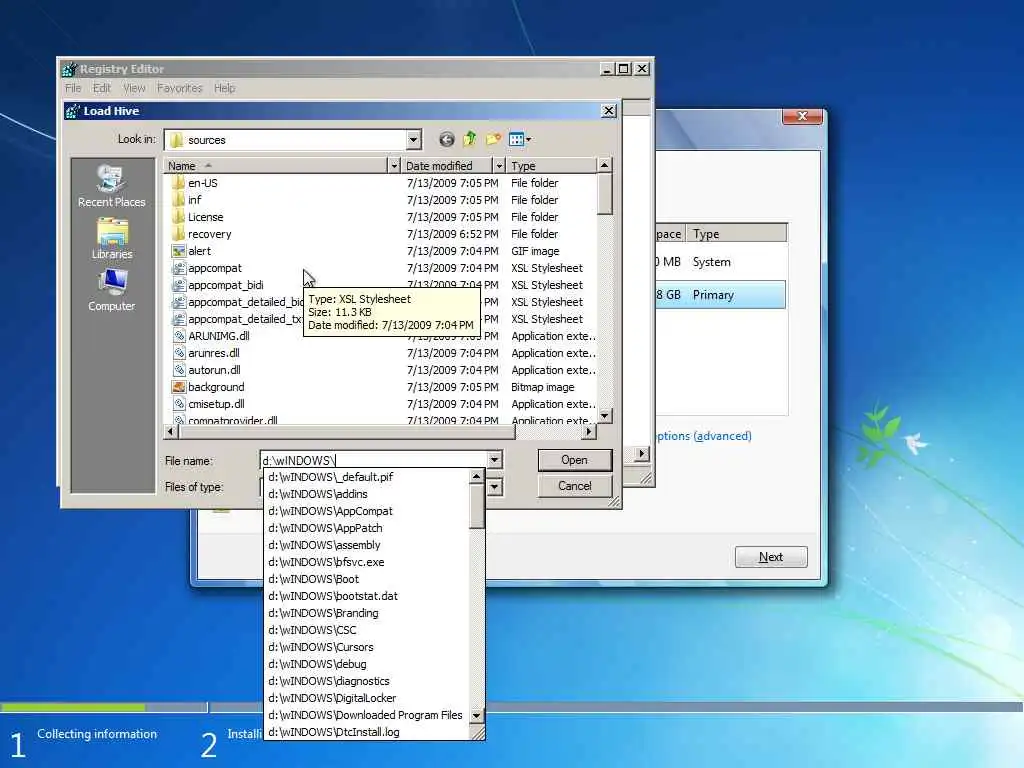Select the appcompat stylesheet file icon
The height and width of the screenshot is (768, 1024).
point(179,268)
